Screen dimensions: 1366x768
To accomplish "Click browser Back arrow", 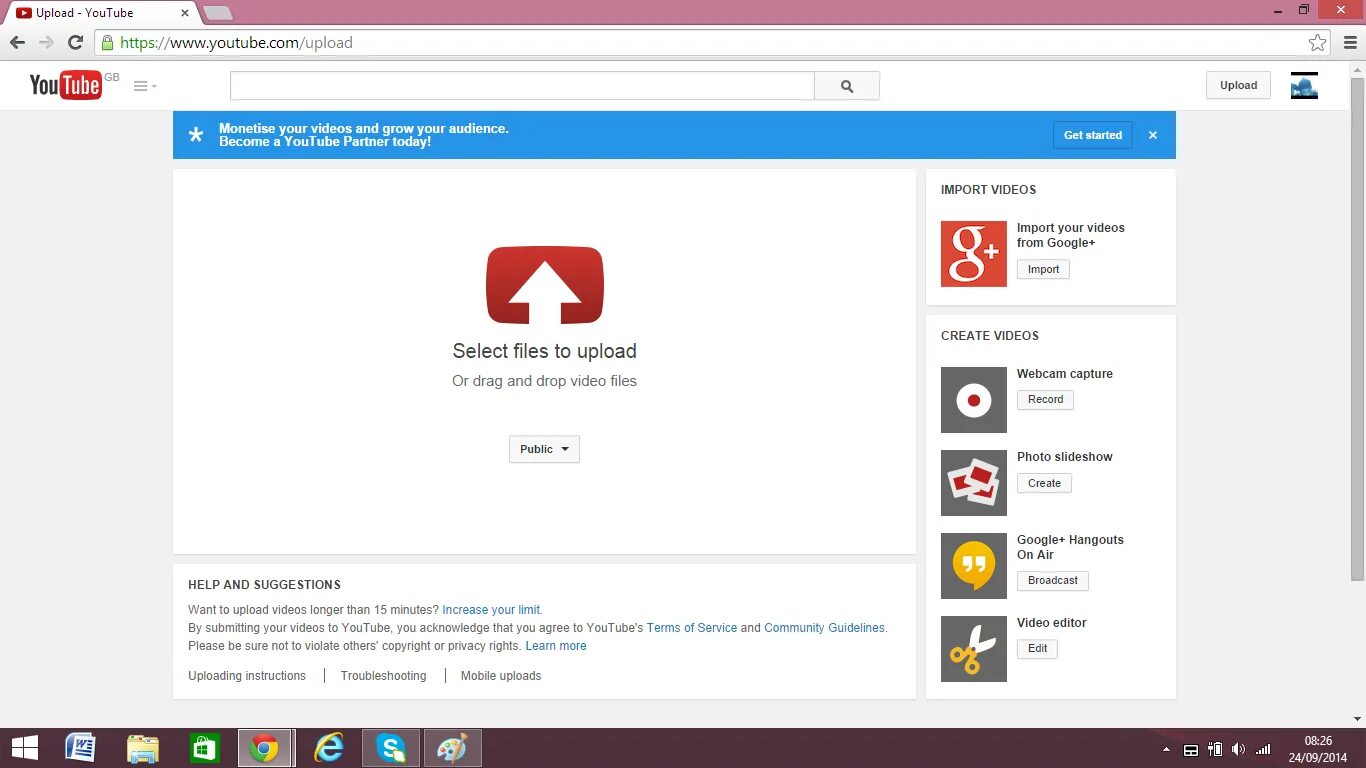I will pos(17,43).
